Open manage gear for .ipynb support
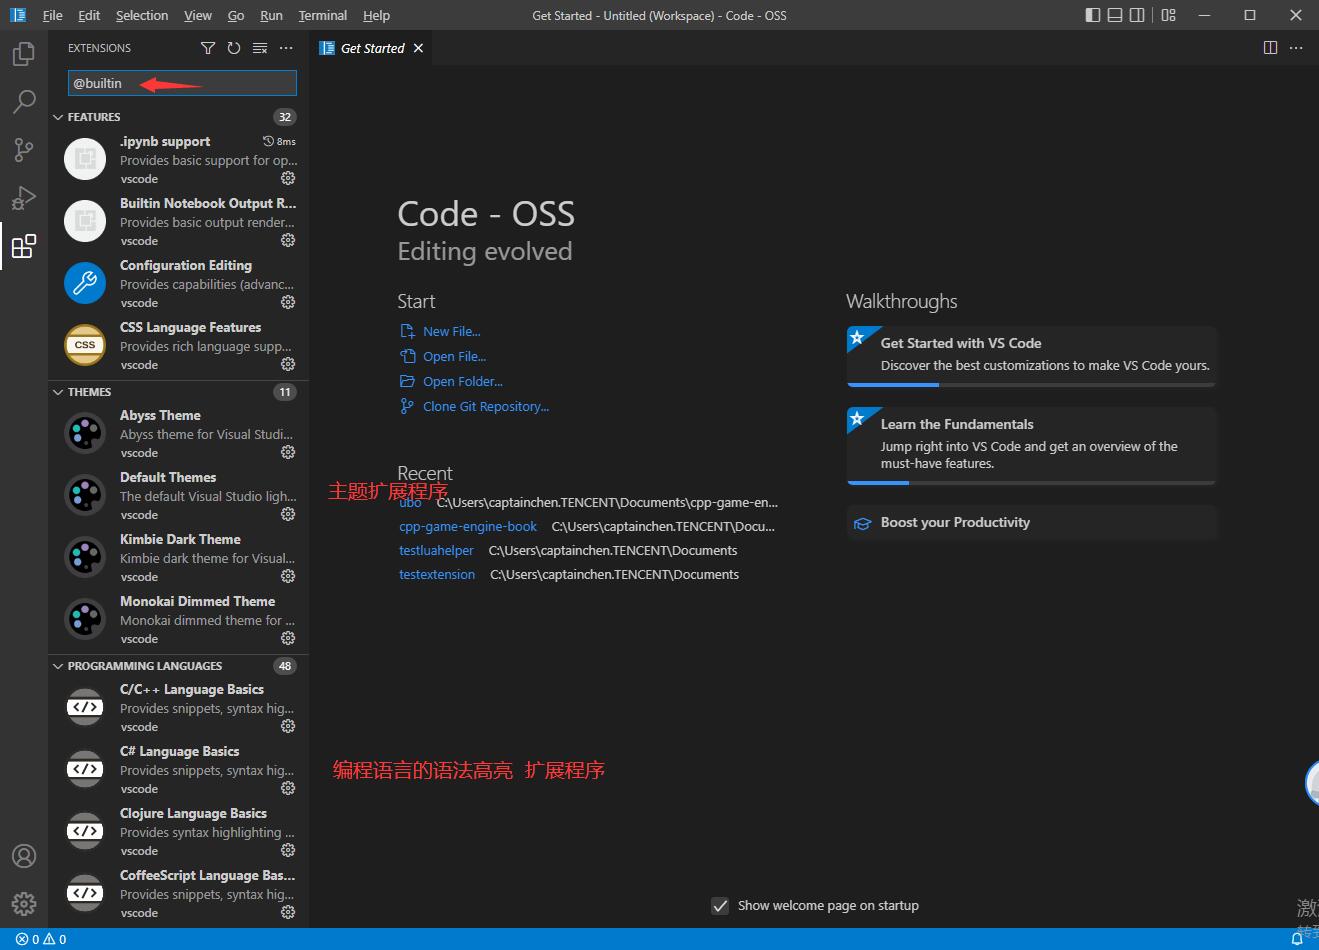The image size is (1319, 950). click(288, 178)
